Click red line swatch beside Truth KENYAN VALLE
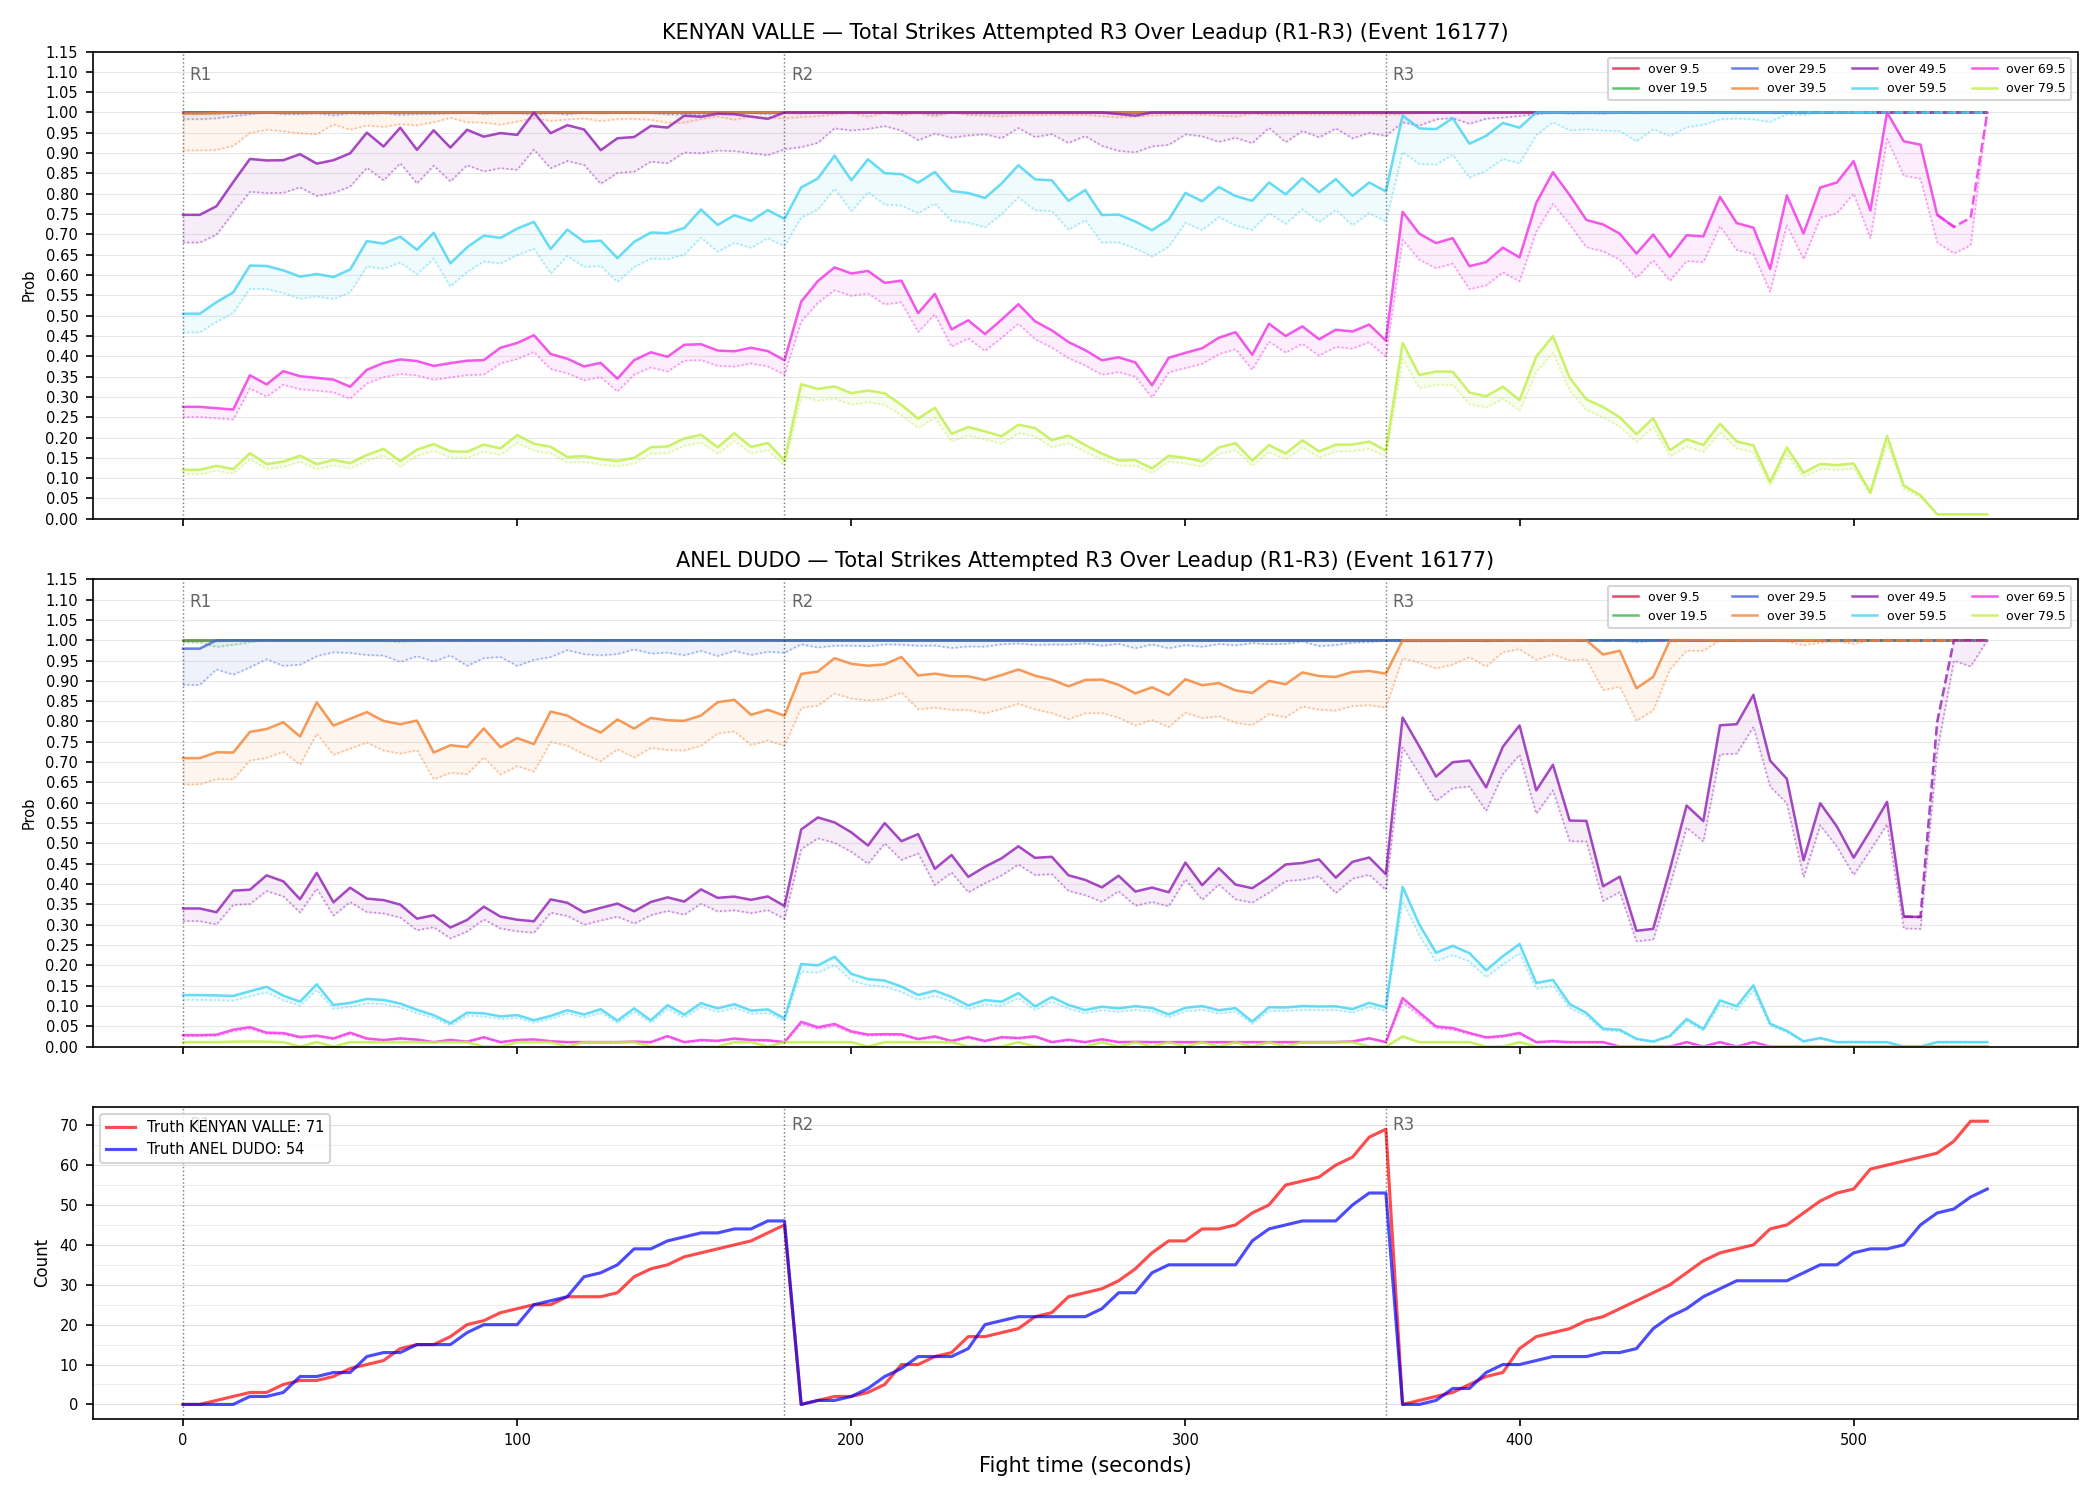The image size is (2100, 1500). pos(120,1127)
